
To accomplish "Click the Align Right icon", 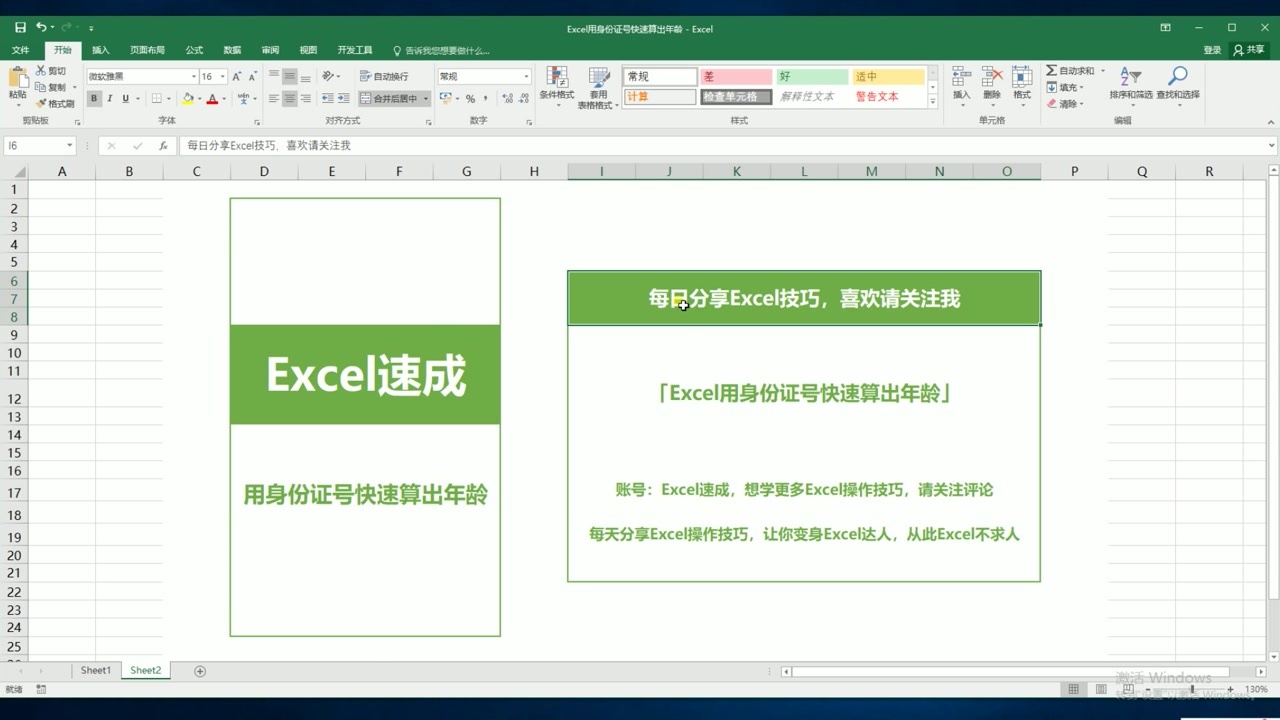I will pyautogui.click(x=305, y=98).
